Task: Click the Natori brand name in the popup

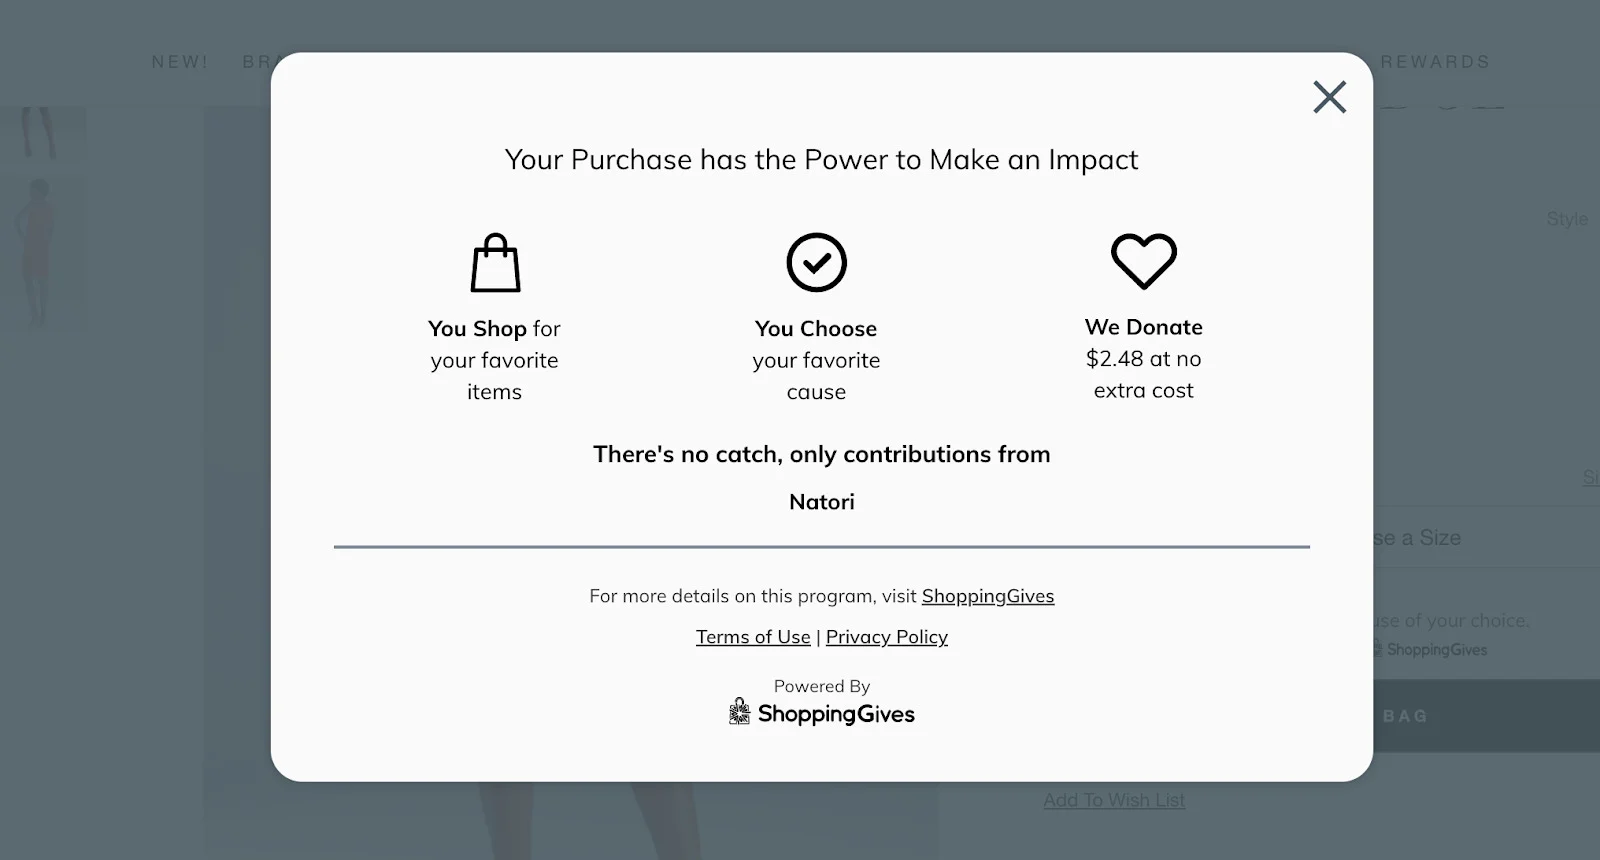Action: [821, 501]
